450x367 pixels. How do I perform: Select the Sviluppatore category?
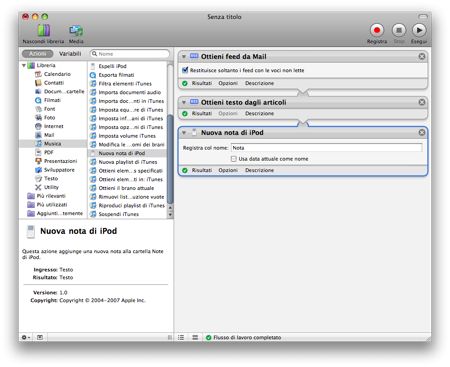point(55,170)
